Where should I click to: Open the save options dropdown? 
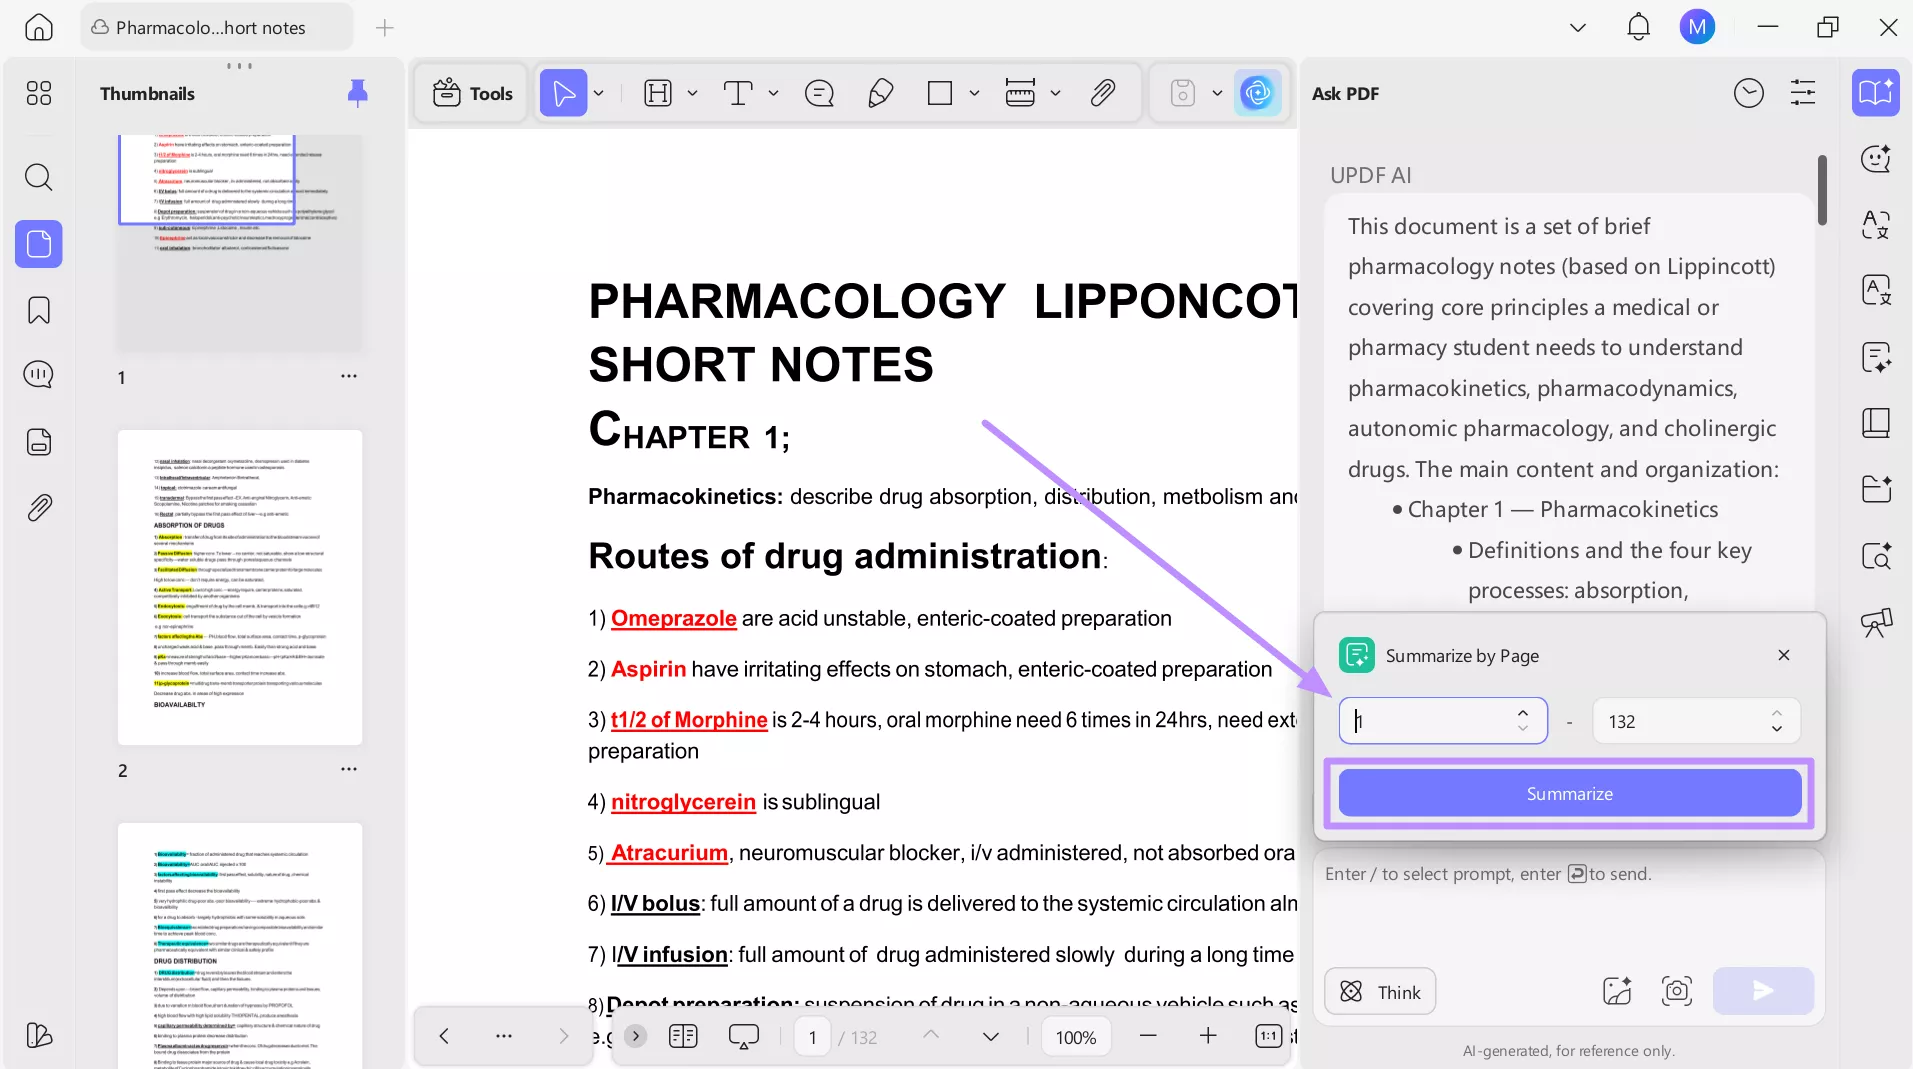click(x=1216, y=93)
